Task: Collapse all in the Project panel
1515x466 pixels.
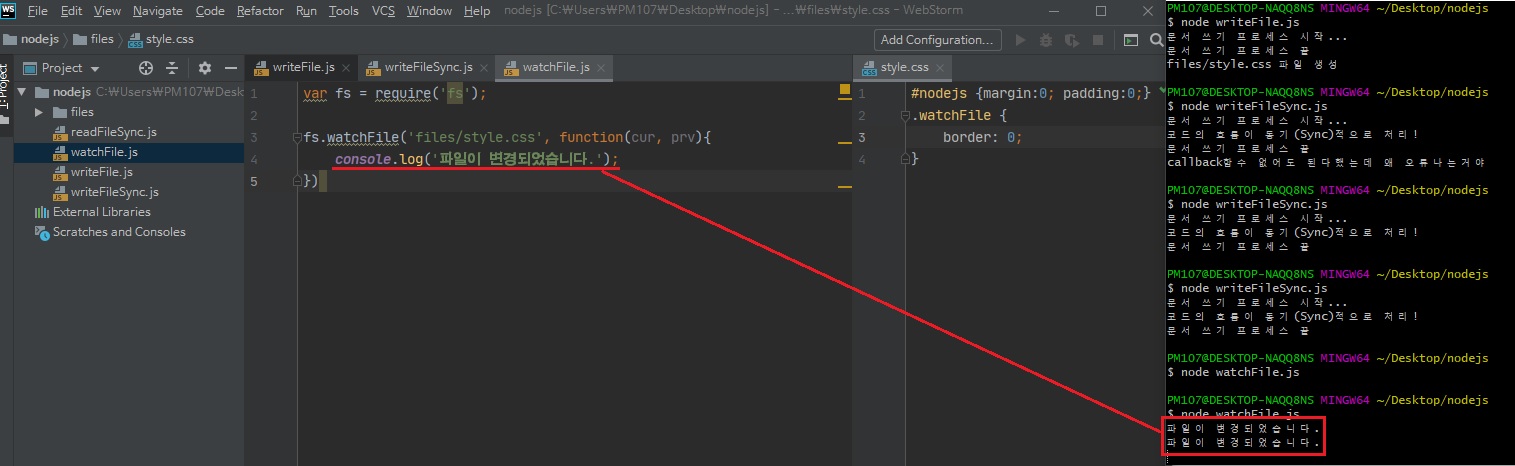Action: (172, 68)
